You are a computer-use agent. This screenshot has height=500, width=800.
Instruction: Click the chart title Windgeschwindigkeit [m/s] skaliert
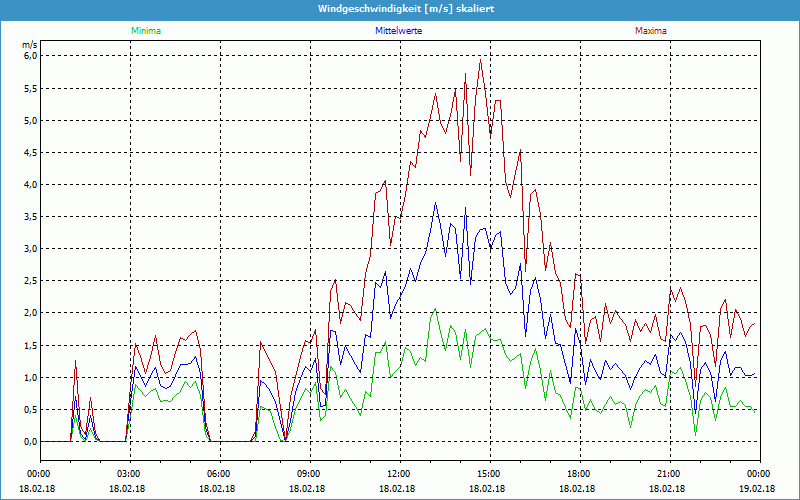tap(406, 9)
